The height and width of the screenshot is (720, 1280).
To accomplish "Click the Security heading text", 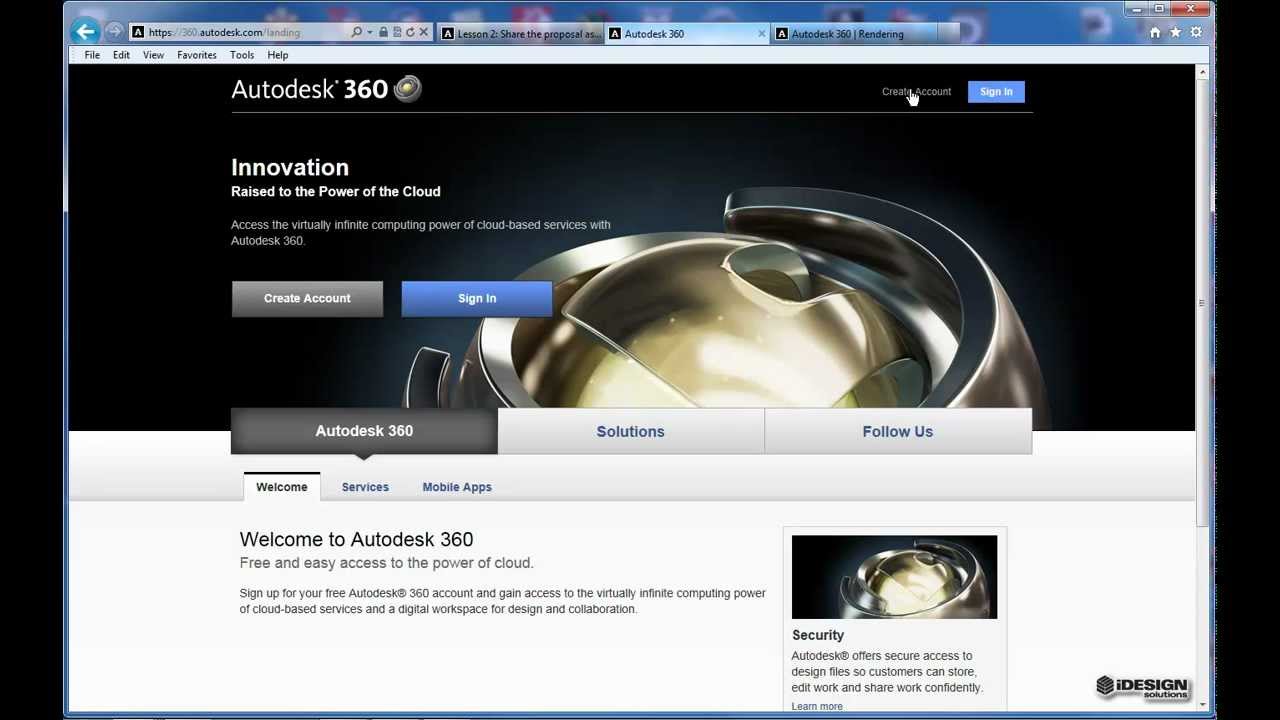I will tap(818, 635).
